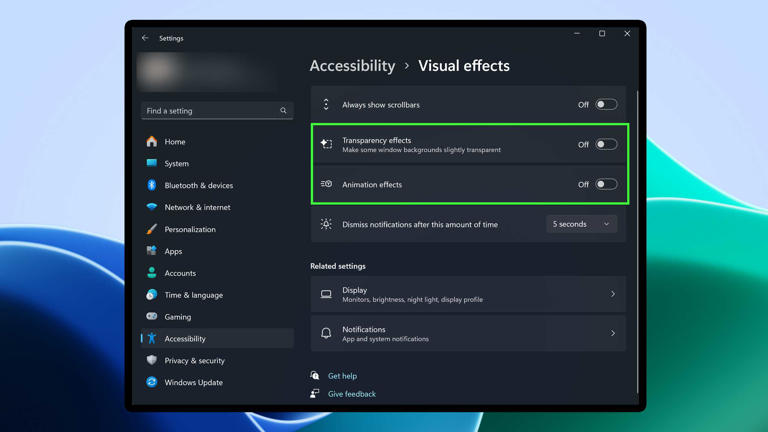Click the Transparency effects sparkle icon
This screenshot has height=432, width=768.
click(326, 144)
